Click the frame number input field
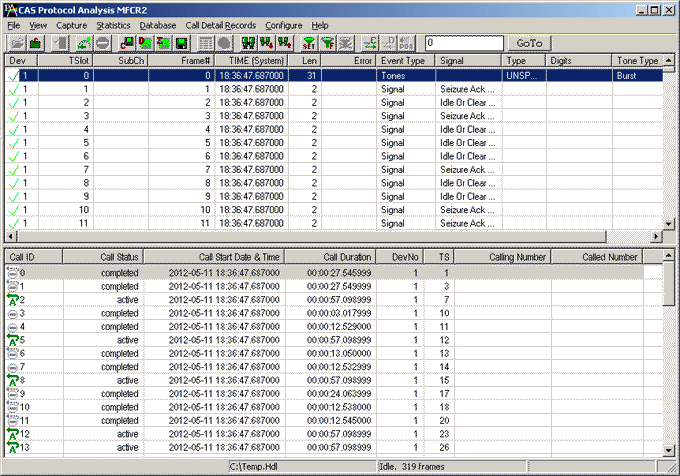680x476 pixels. [x=464, y=43]
